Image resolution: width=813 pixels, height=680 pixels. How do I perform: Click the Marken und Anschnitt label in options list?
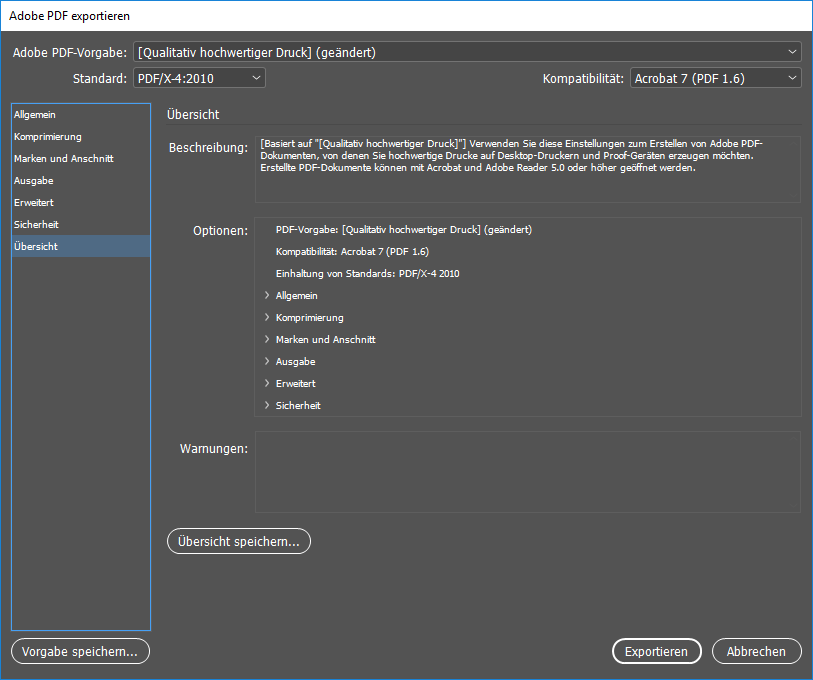326,340
